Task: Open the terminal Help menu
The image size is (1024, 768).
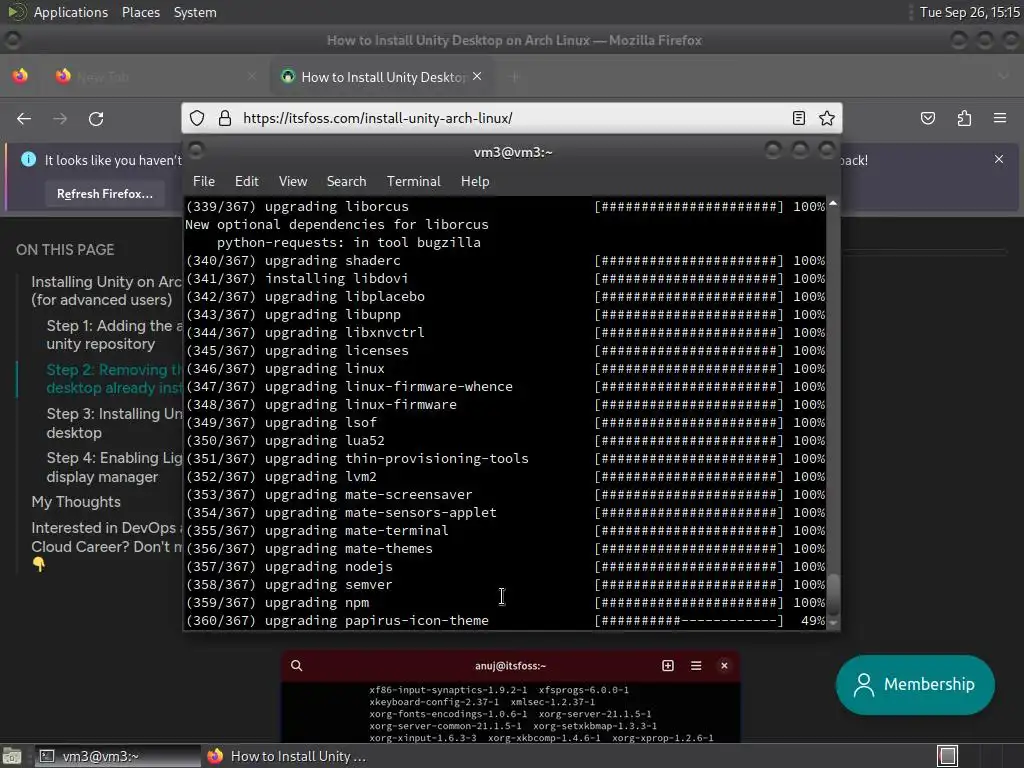Action: (x=475, y=182)
